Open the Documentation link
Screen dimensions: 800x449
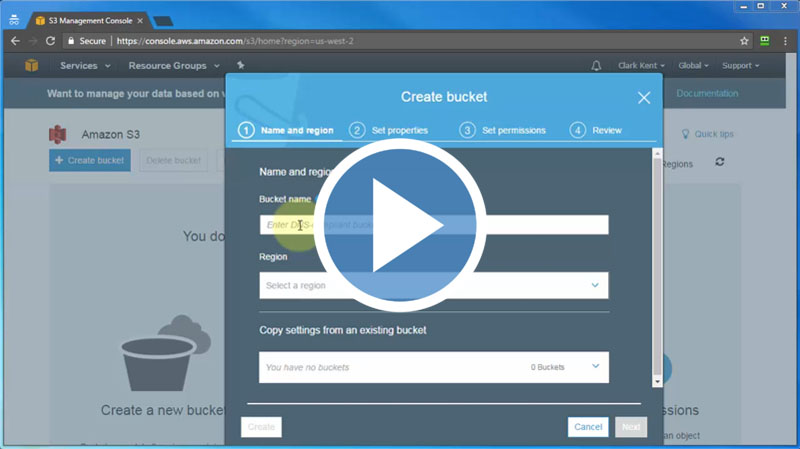(707, 94)
